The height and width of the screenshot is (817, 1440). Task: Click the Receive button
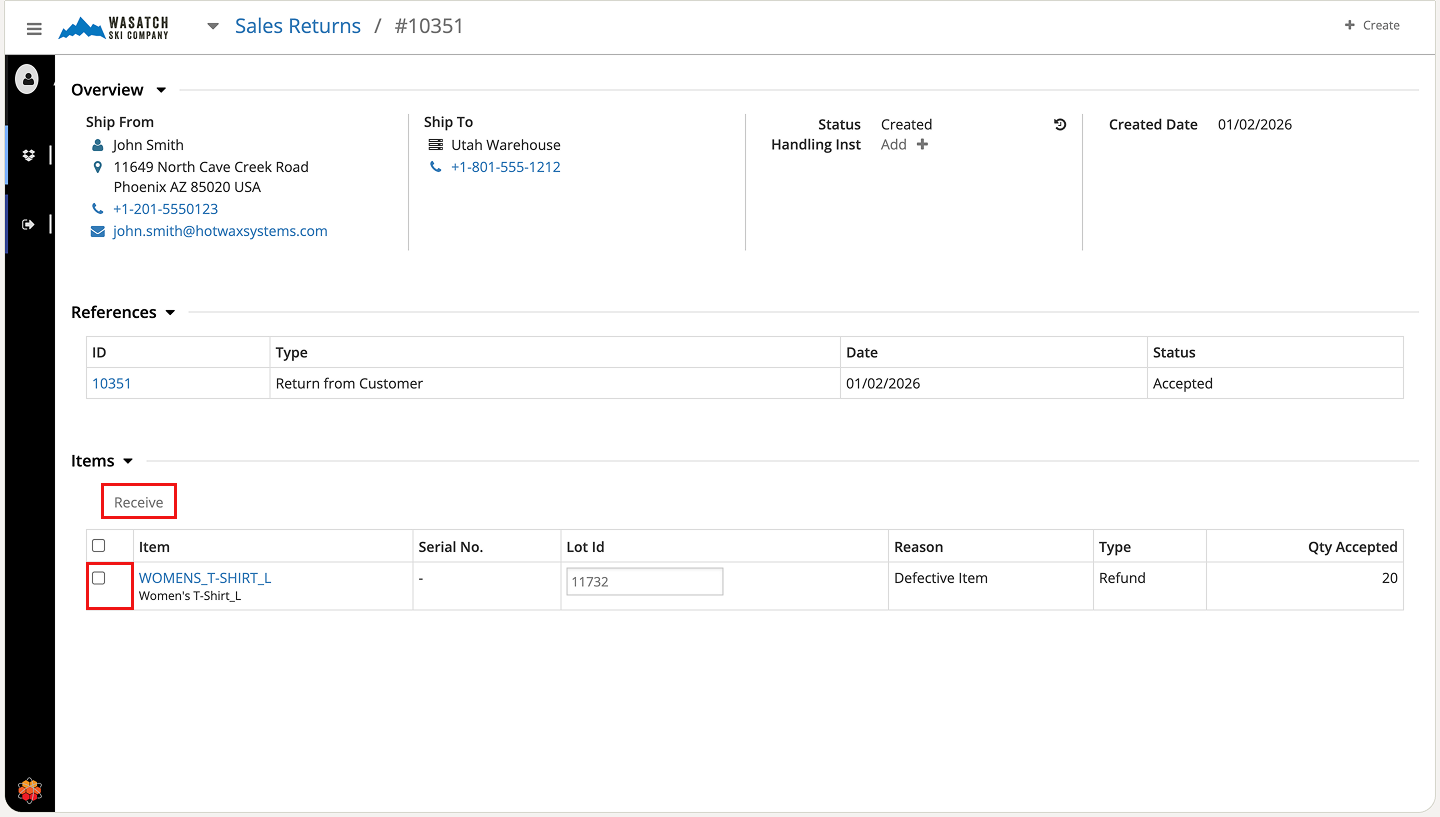tap(139, 502)
